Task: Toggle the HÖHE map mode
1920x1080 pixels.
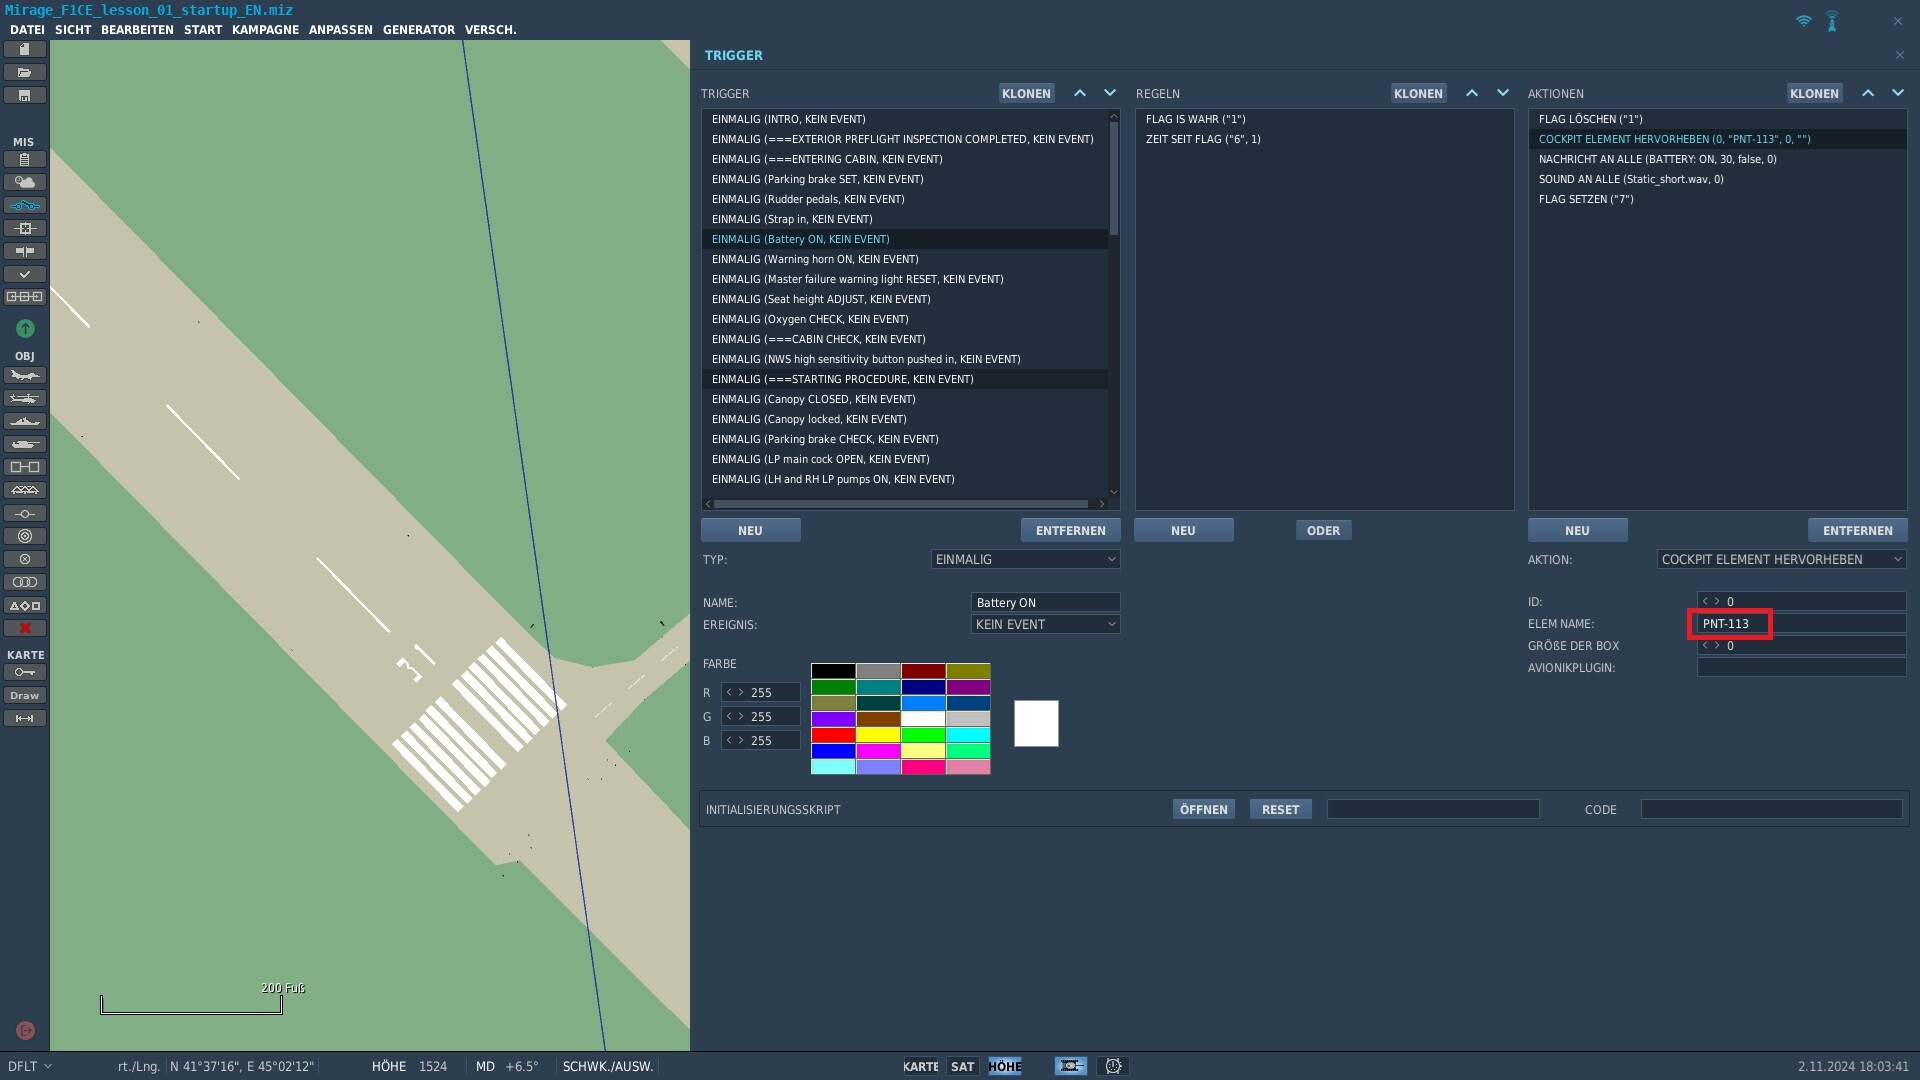Action: point(1005,1067)
